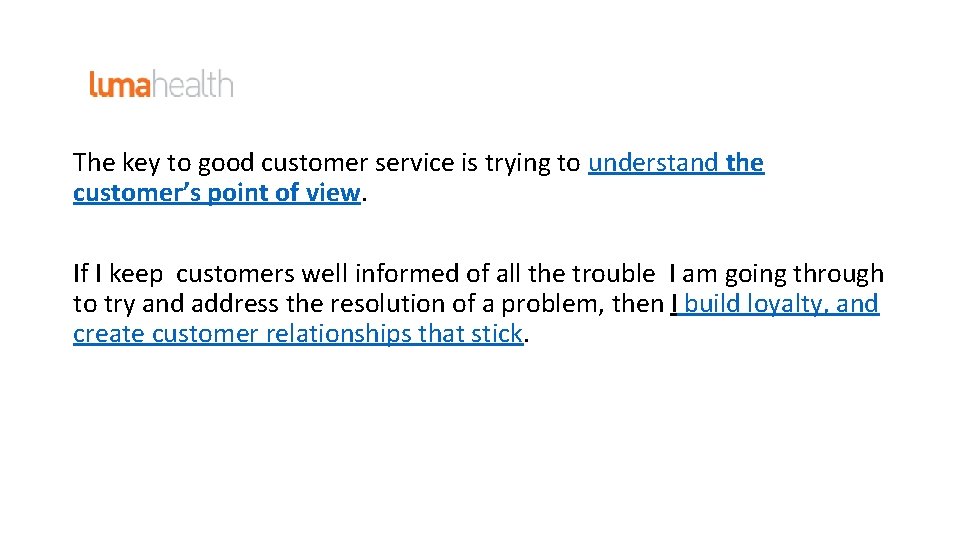The height and width of the screenshot is (540, 960).
Task: Click the underlined "I" before "build"
Action: pyautogui.click(x=674, y=304)
